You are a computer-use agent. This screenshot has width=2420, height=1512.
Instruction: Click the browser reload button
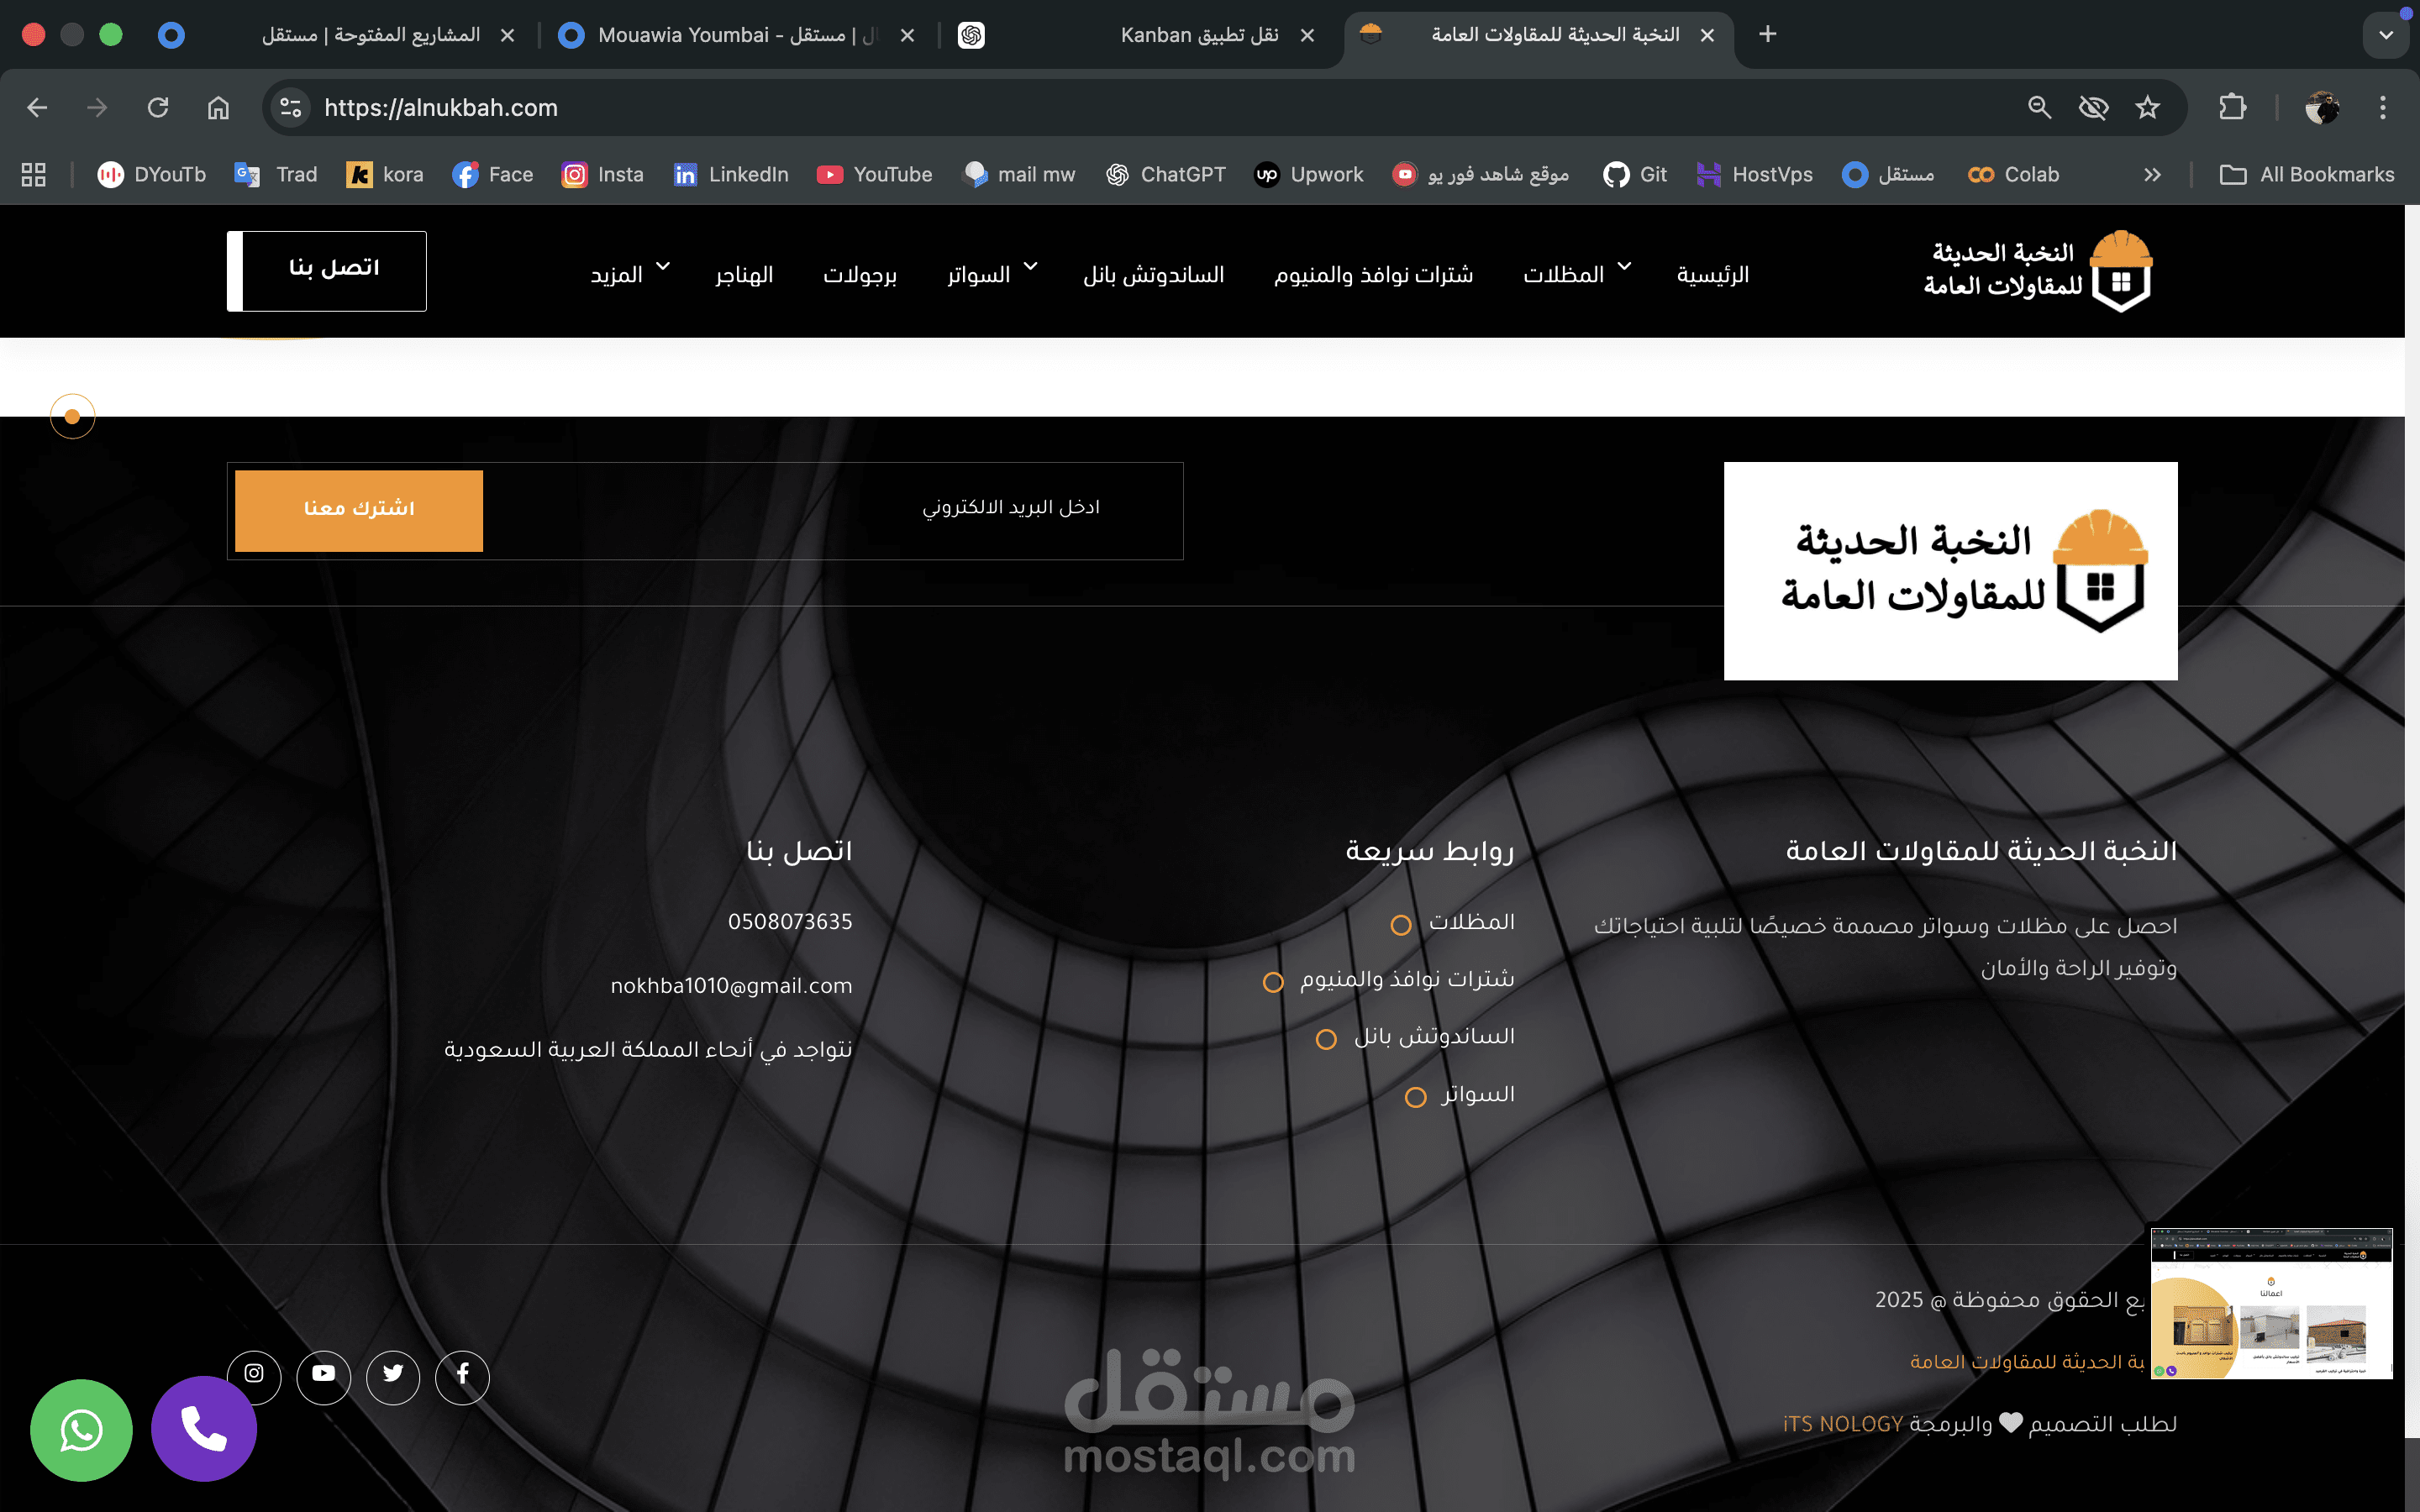[x=158, y=107]
